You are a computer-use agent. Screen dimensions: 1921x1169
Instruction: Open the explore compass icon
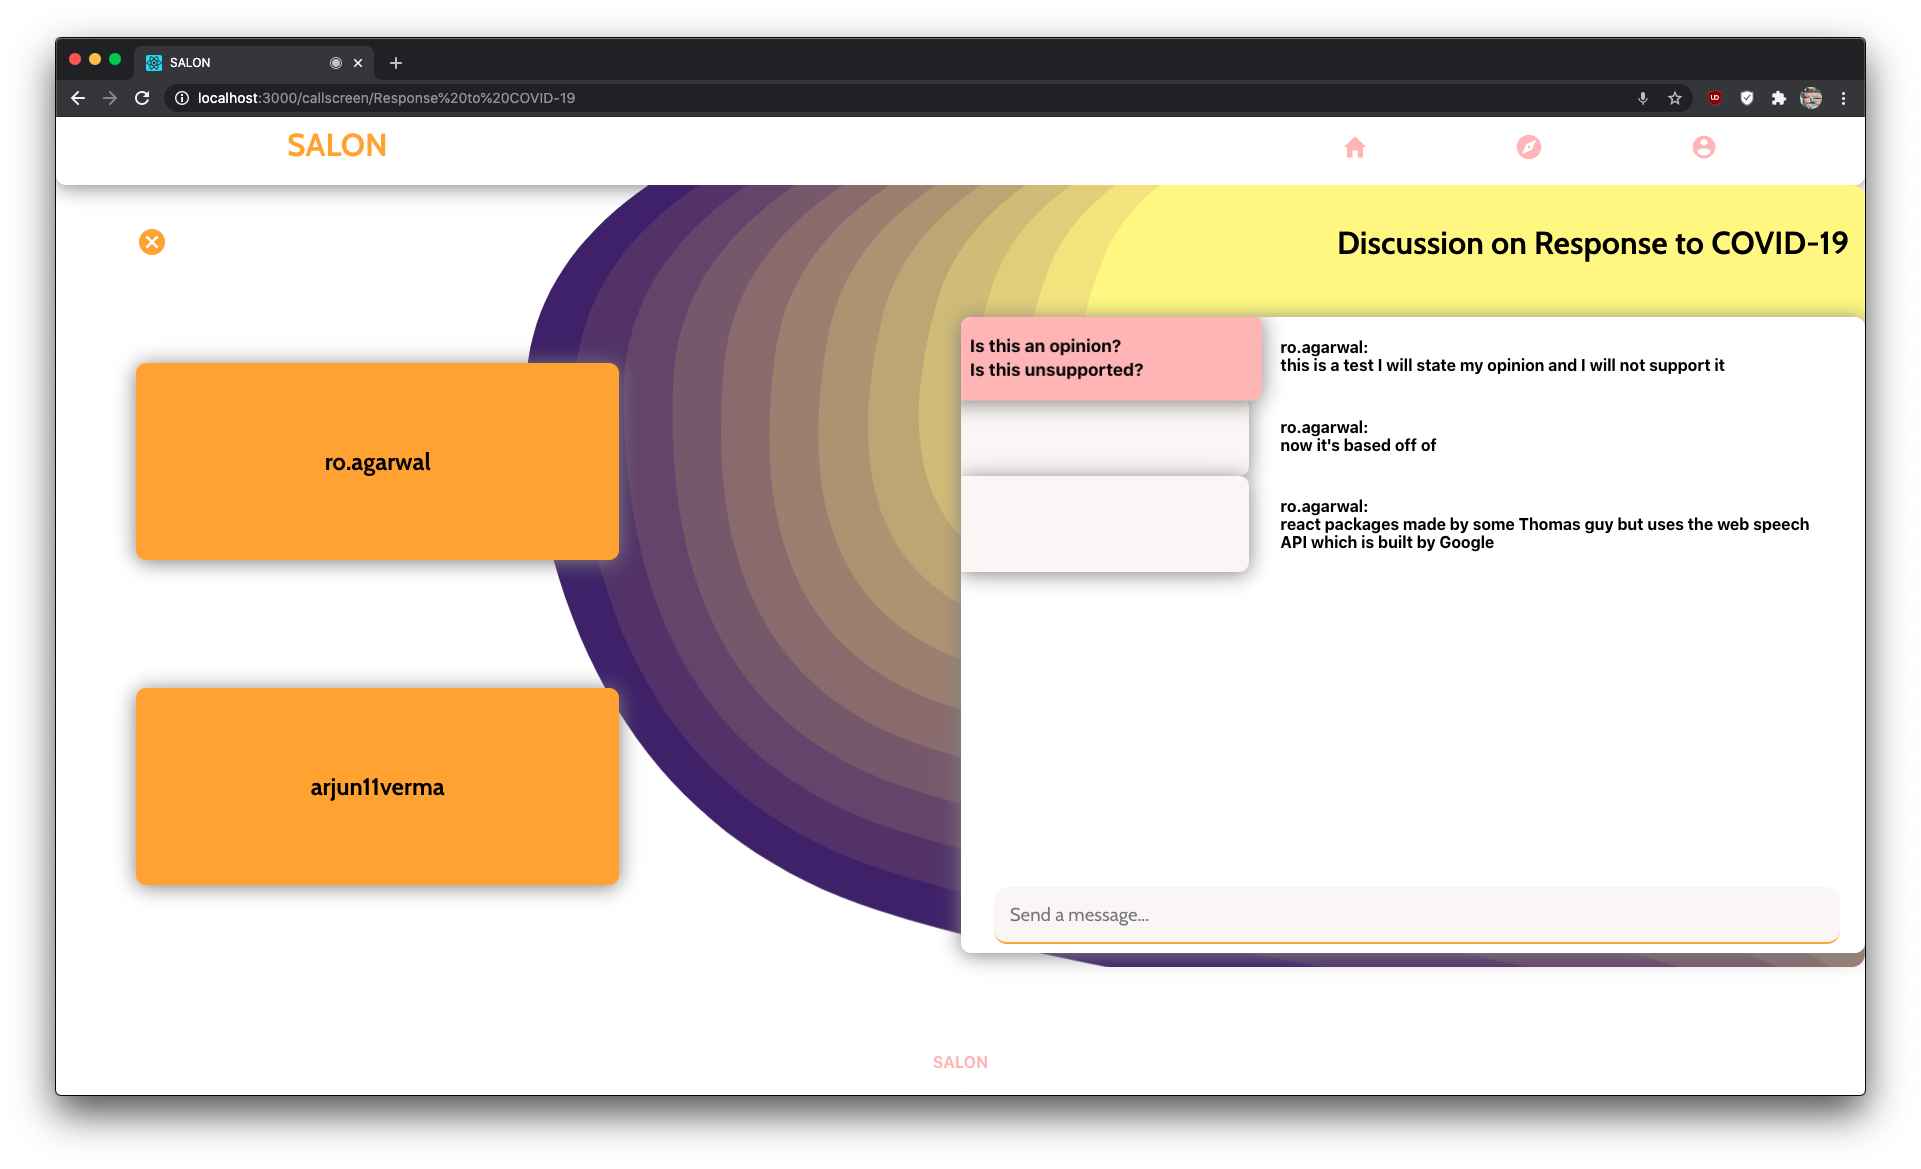pyautogui.click(x=1528, y=148)
